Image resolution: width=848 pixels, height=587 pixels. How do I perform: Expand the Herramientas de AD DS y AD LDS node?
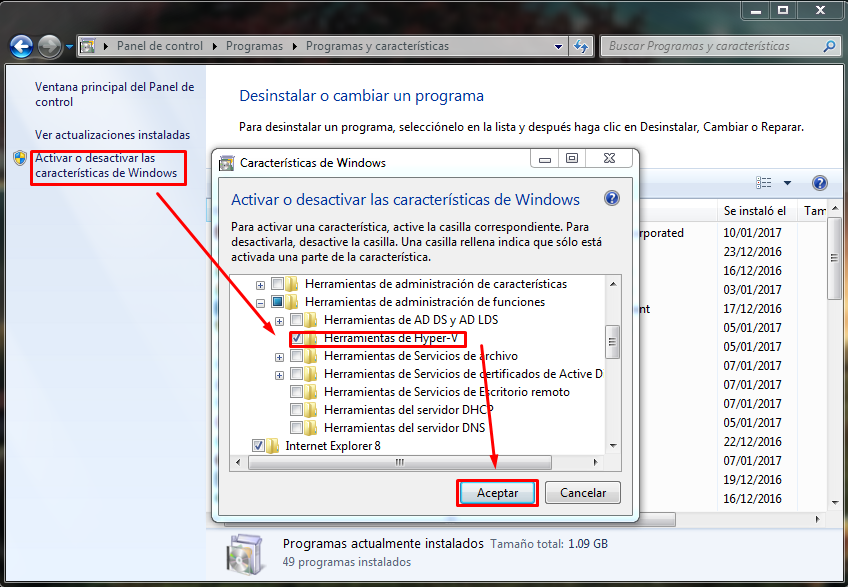tap(280, 321)
